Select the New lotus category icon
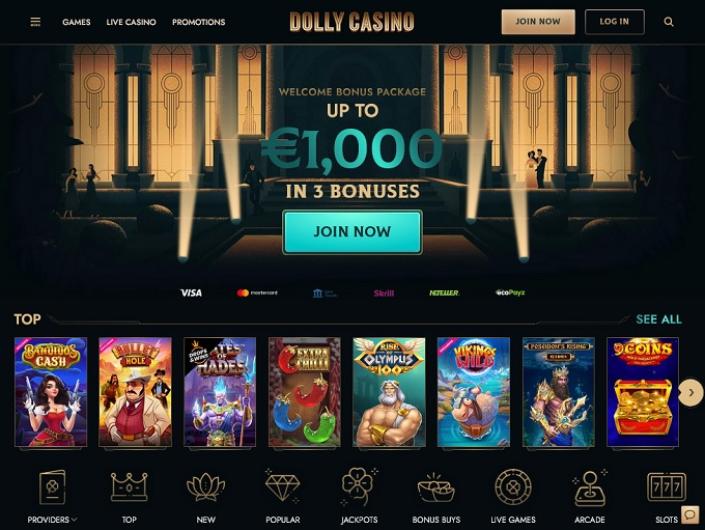Viewport: 705px width, 530px height. 205,488
